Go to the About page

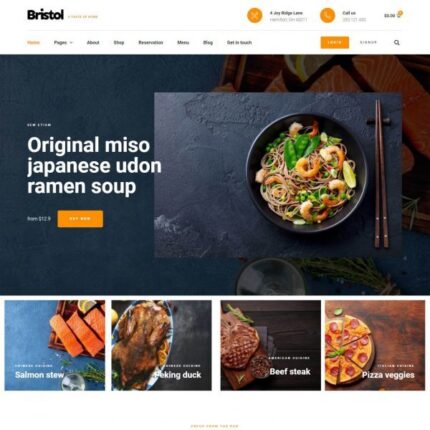coord(93,43)
